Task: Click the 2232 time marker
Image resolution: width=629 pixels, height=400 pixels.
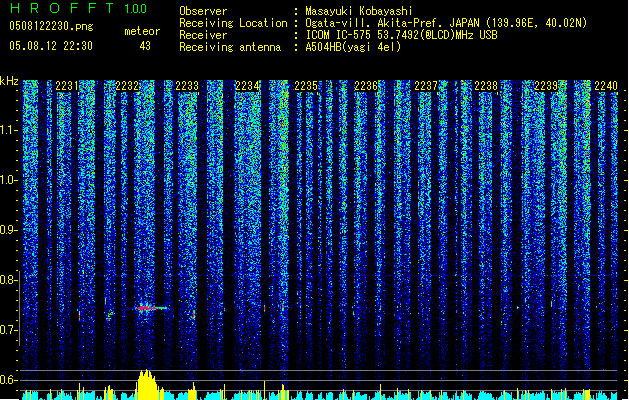Action: (x=127, y=86)
